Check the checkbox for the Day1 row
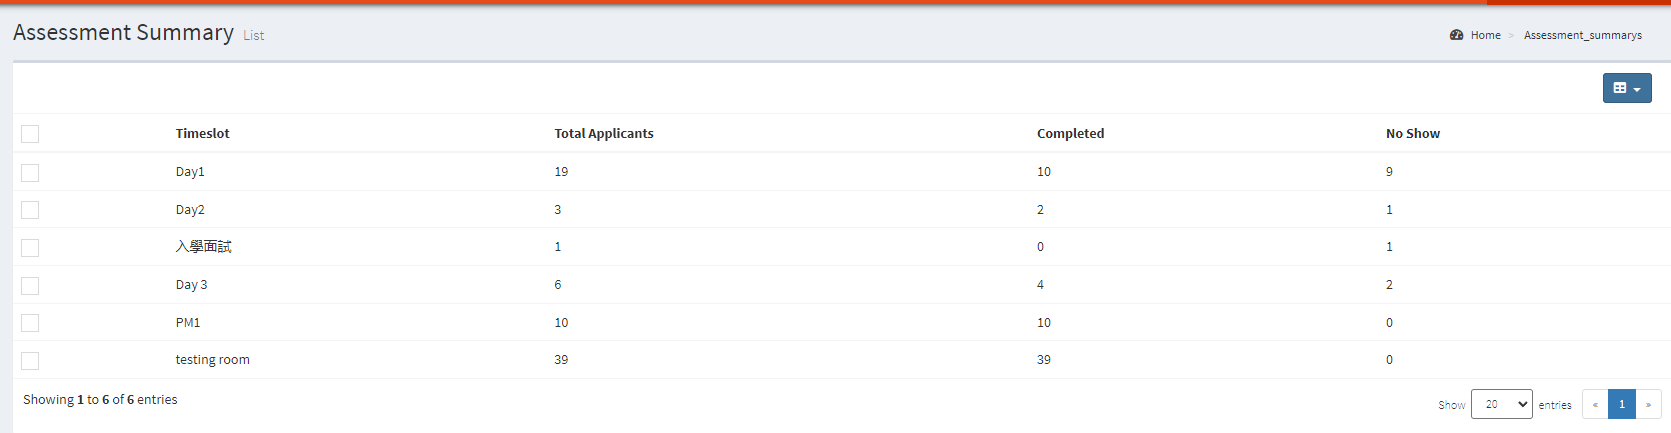 30,173
